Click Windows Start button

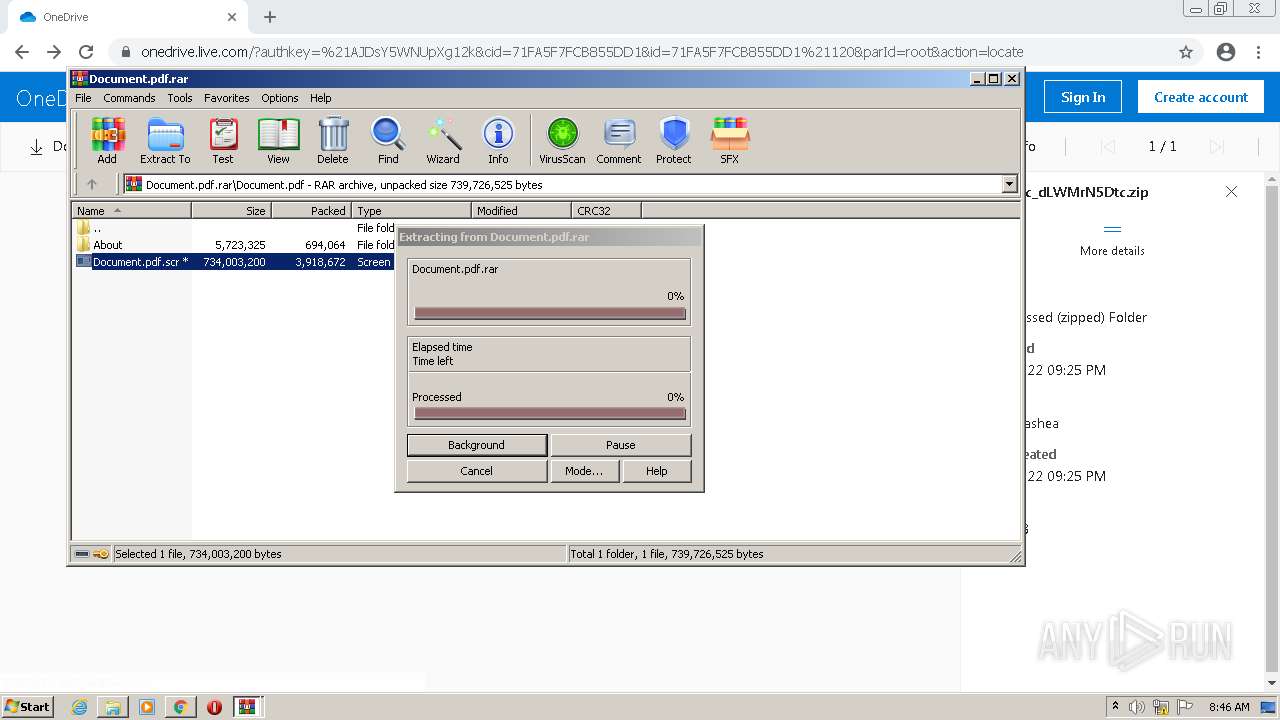[27, 707]
